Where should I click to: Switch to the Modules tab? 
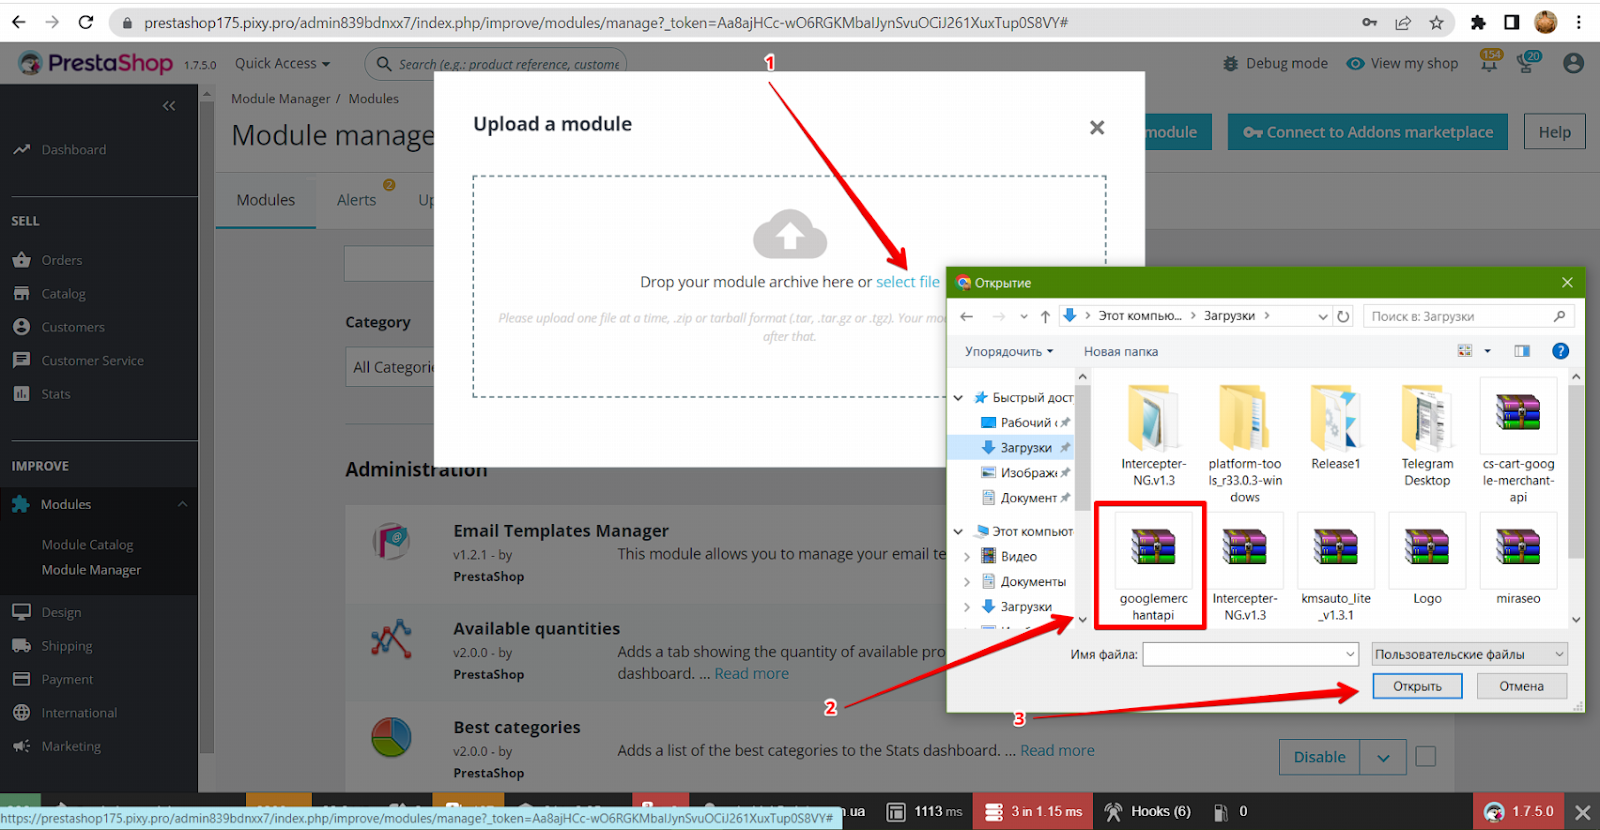(x=266, y=200)
